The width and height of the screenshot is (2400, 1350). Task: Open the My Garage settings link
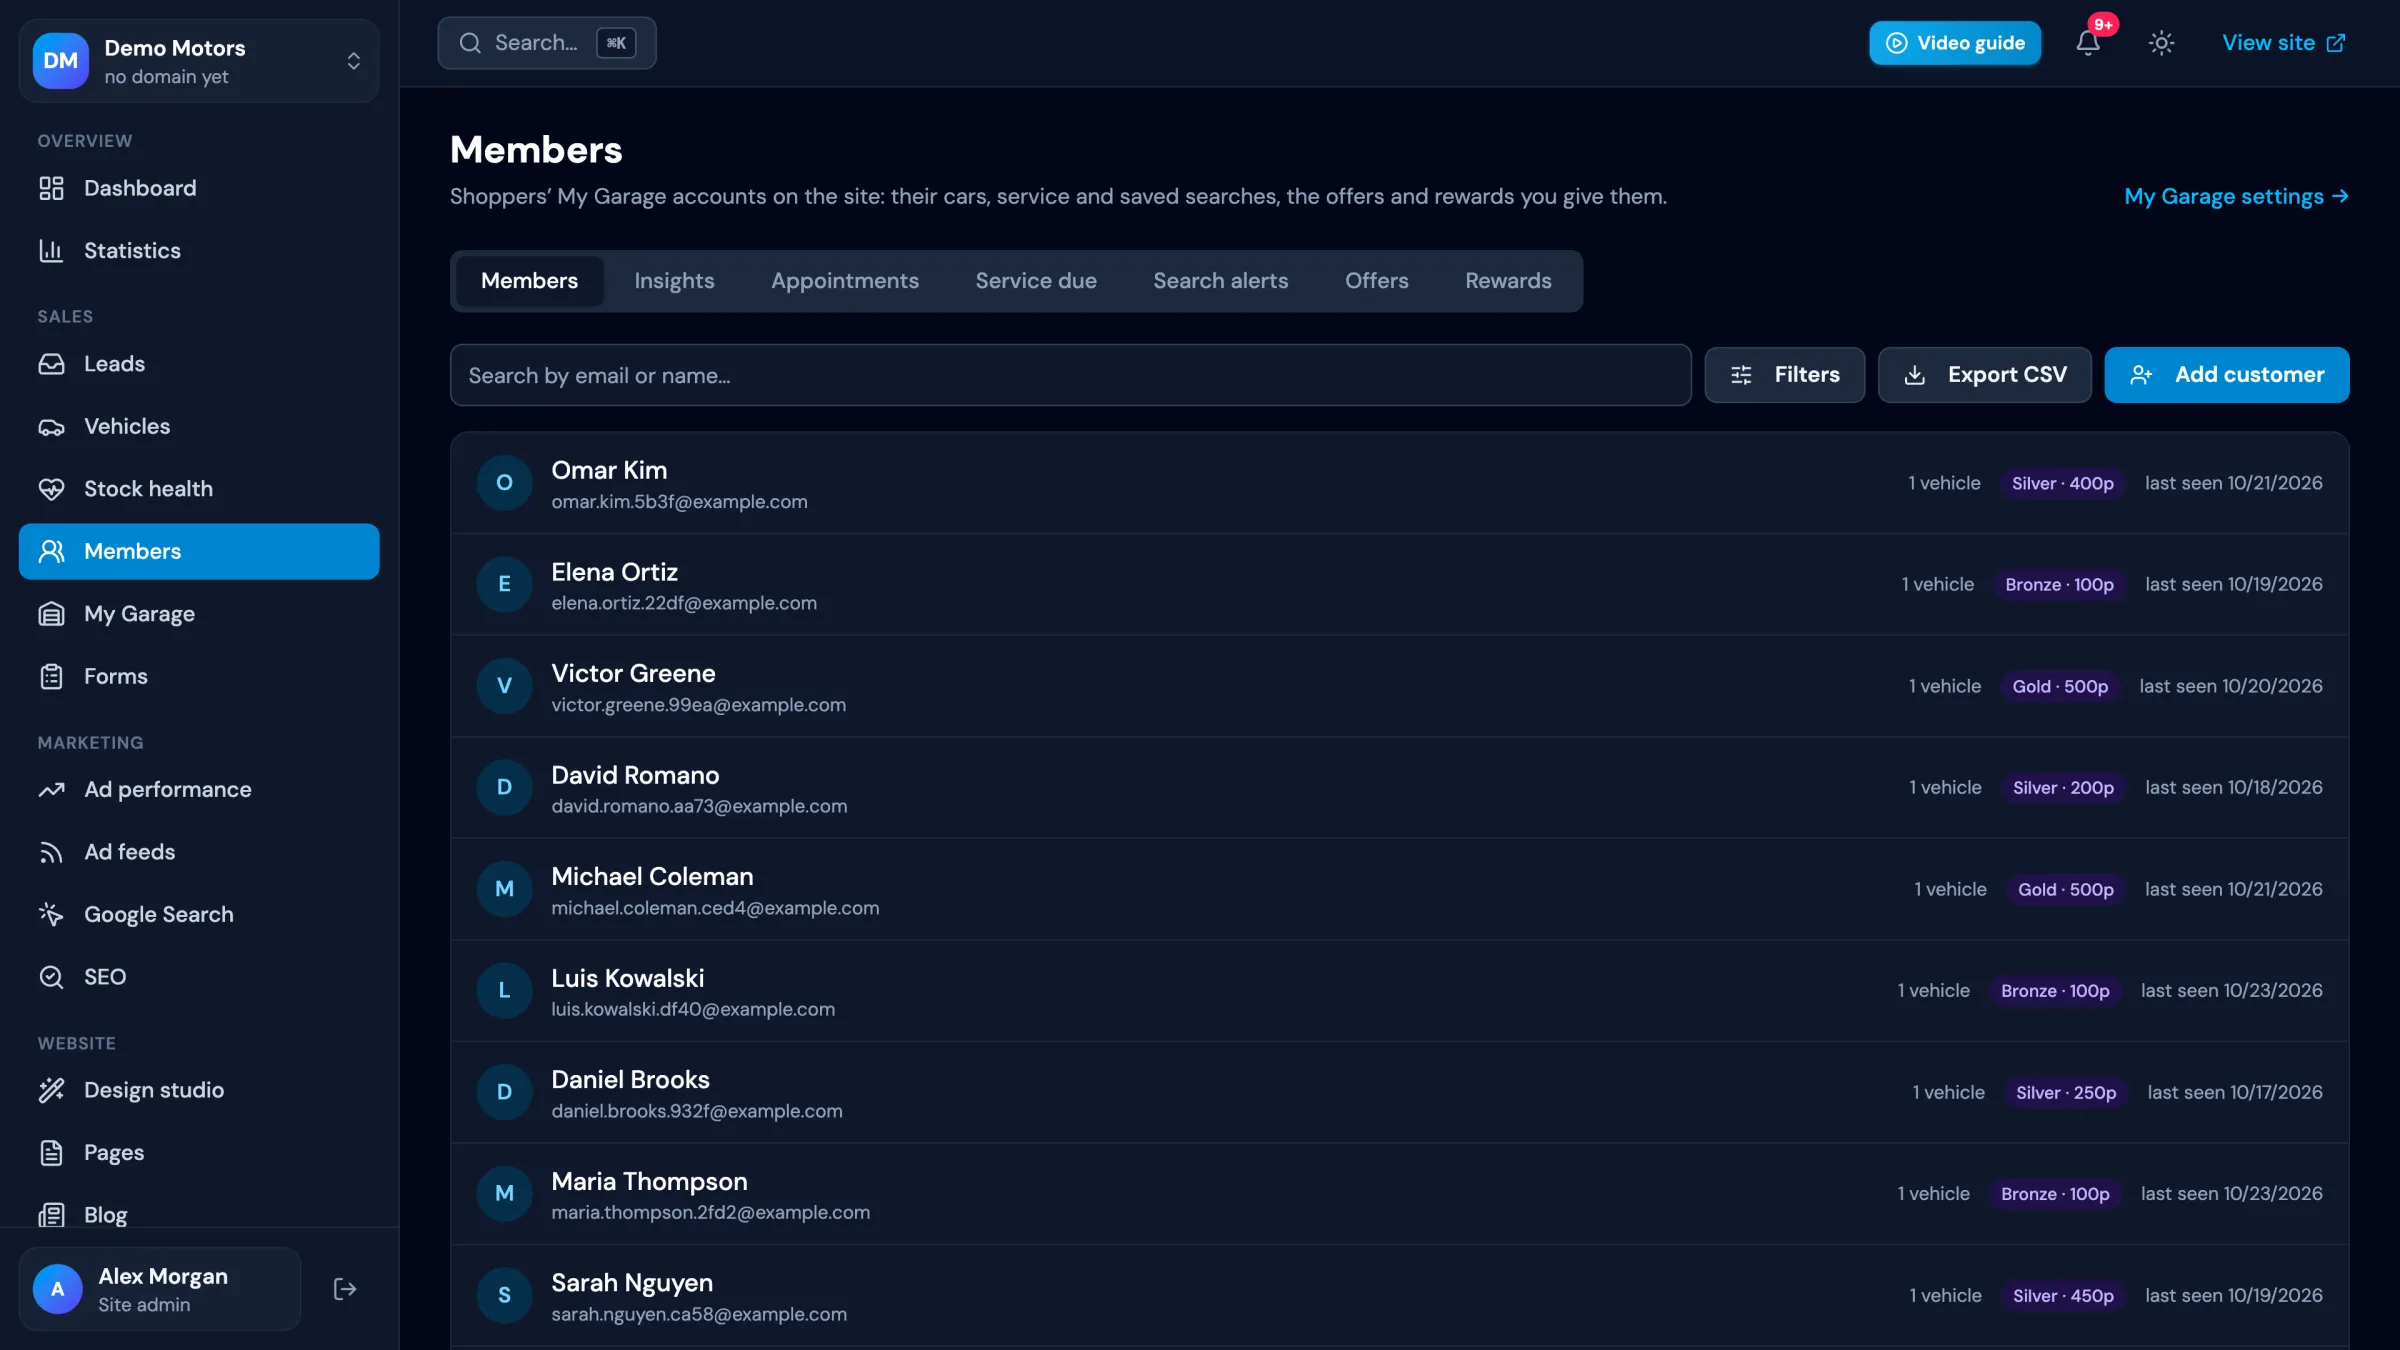(x=2236, y=197)
